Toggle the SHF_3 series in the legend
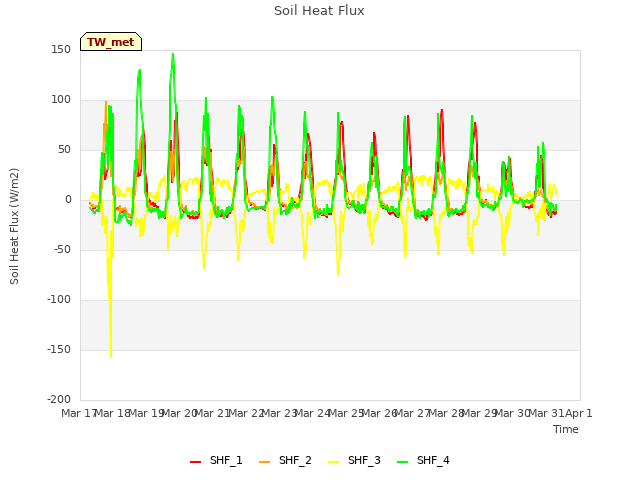The height and width of the screenshot is (480, 640). 354,460
